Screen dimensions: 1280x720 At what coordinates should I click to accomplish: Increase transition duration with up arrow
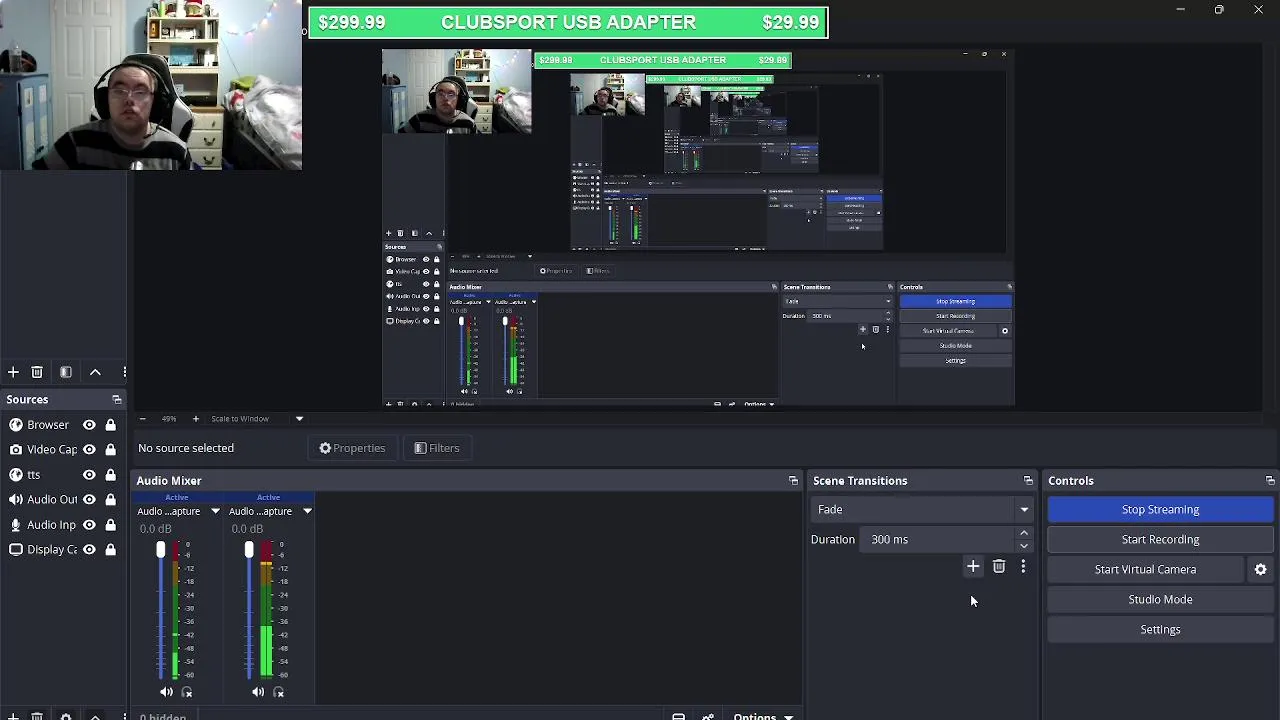pos(1023,533)
